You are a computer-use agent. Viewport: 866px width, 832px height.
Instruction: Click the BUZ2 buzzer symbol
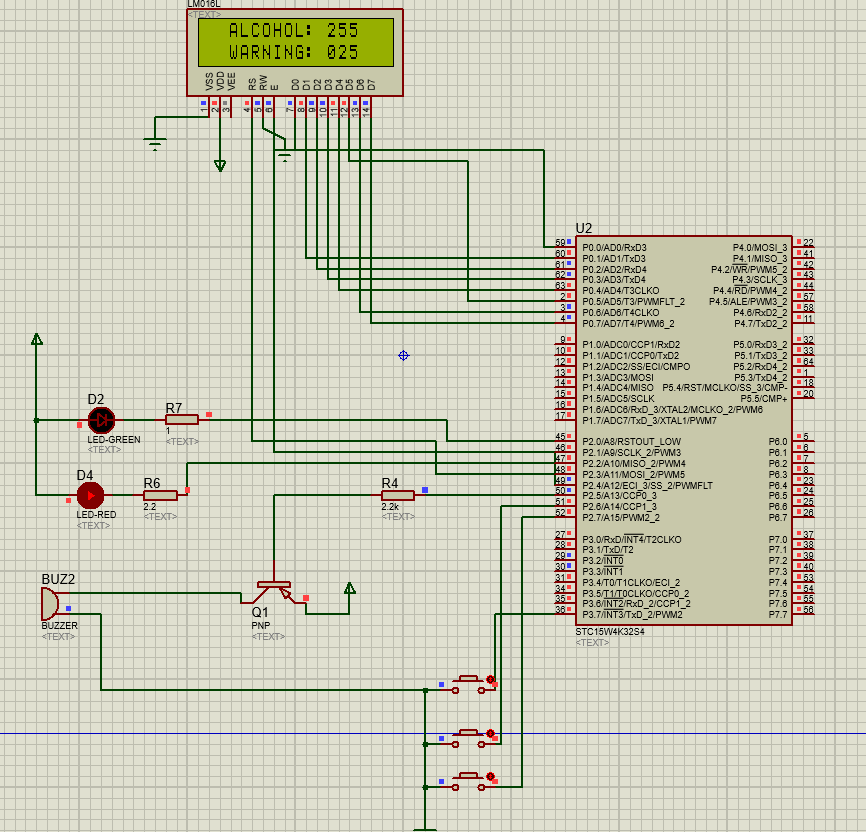(x=50, y=604)
